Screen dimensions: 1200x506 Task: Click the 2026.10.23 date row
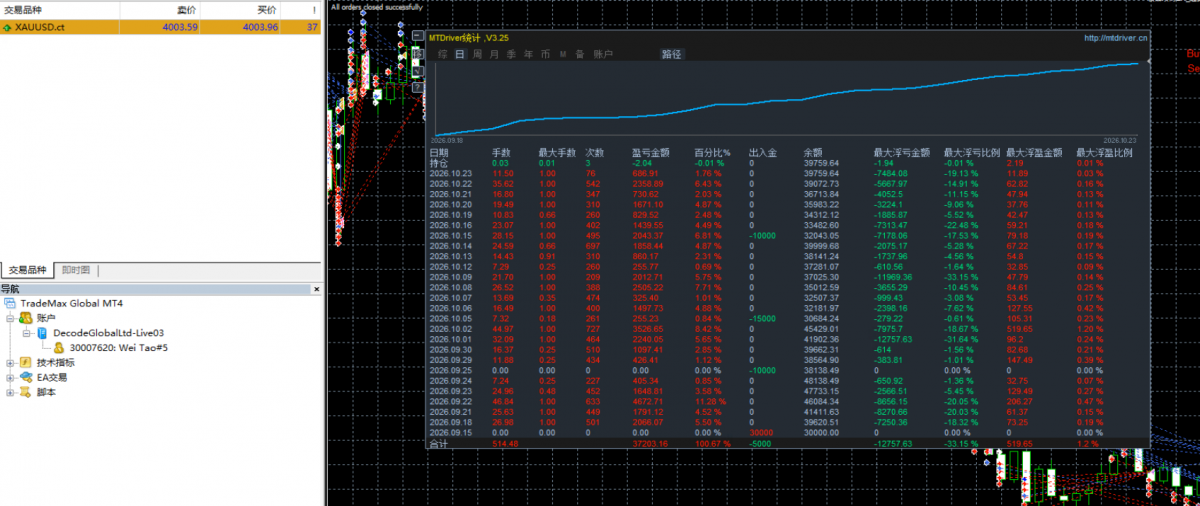coord(450,173)
